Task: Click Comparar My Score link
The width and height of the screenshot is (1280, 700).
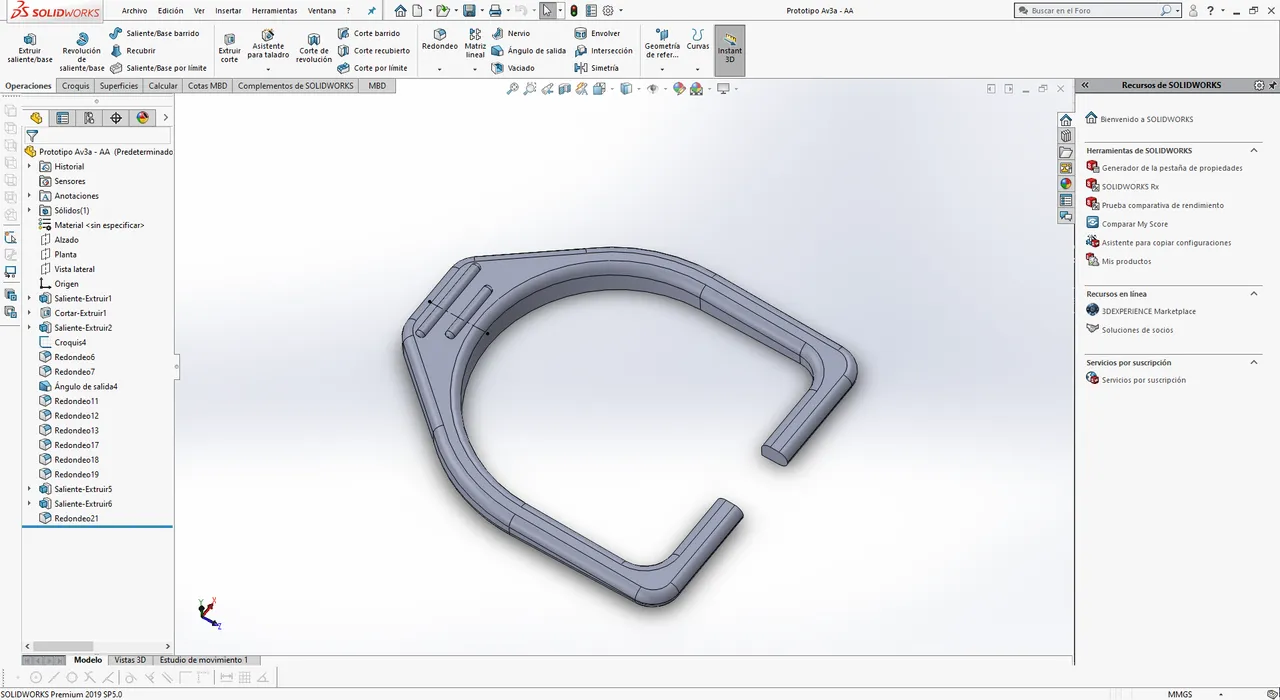Action: tap(1135, 224)
